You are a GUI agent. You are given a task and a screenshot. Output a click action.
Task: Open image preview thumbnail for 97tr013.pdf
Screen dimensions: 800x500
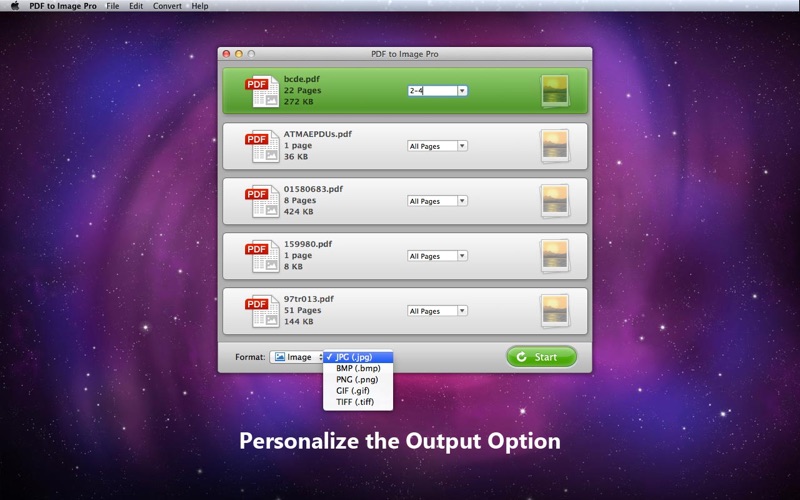coord(555,311)
